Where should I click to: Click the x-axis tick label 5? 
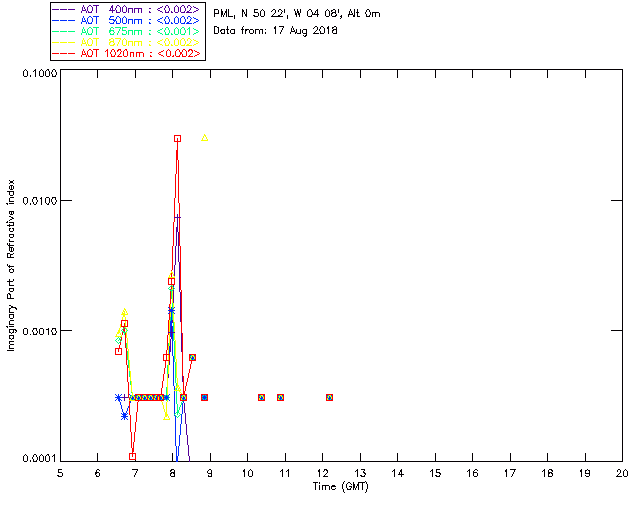tap(60, 473)
